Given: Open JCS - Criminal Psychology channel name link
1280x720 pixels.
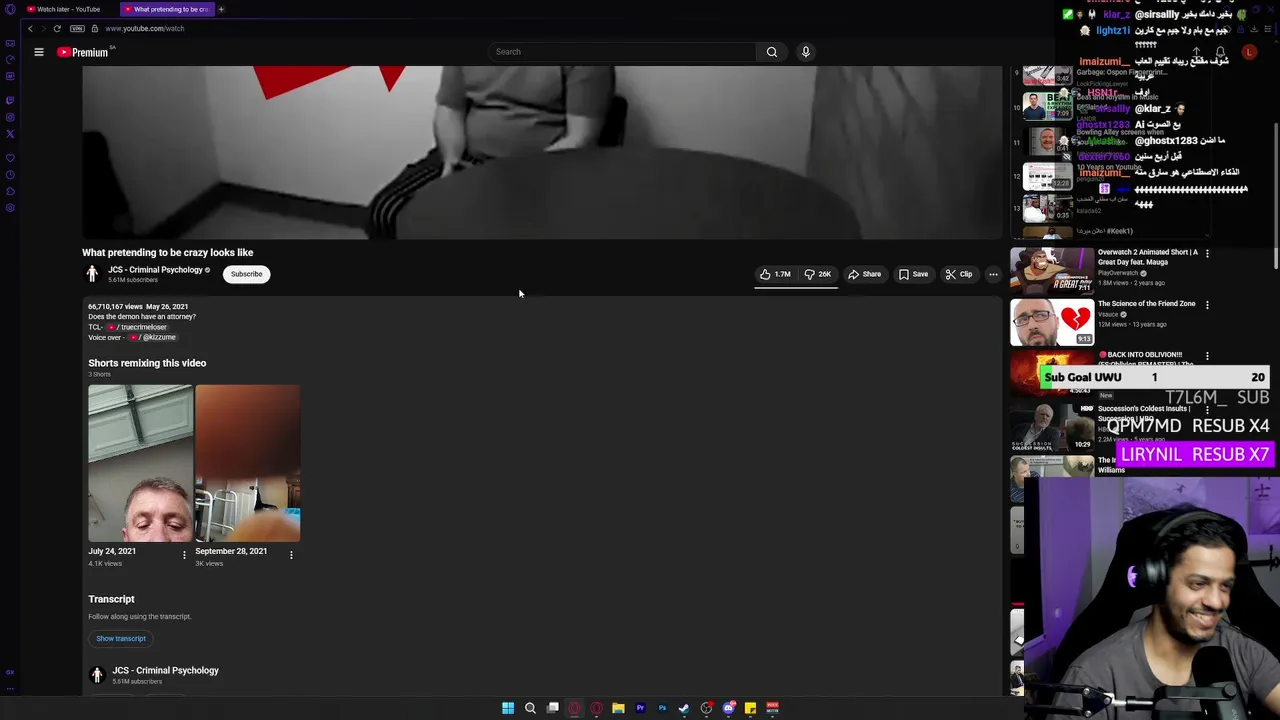Looking at the screenshot, I should pos(155,270).
